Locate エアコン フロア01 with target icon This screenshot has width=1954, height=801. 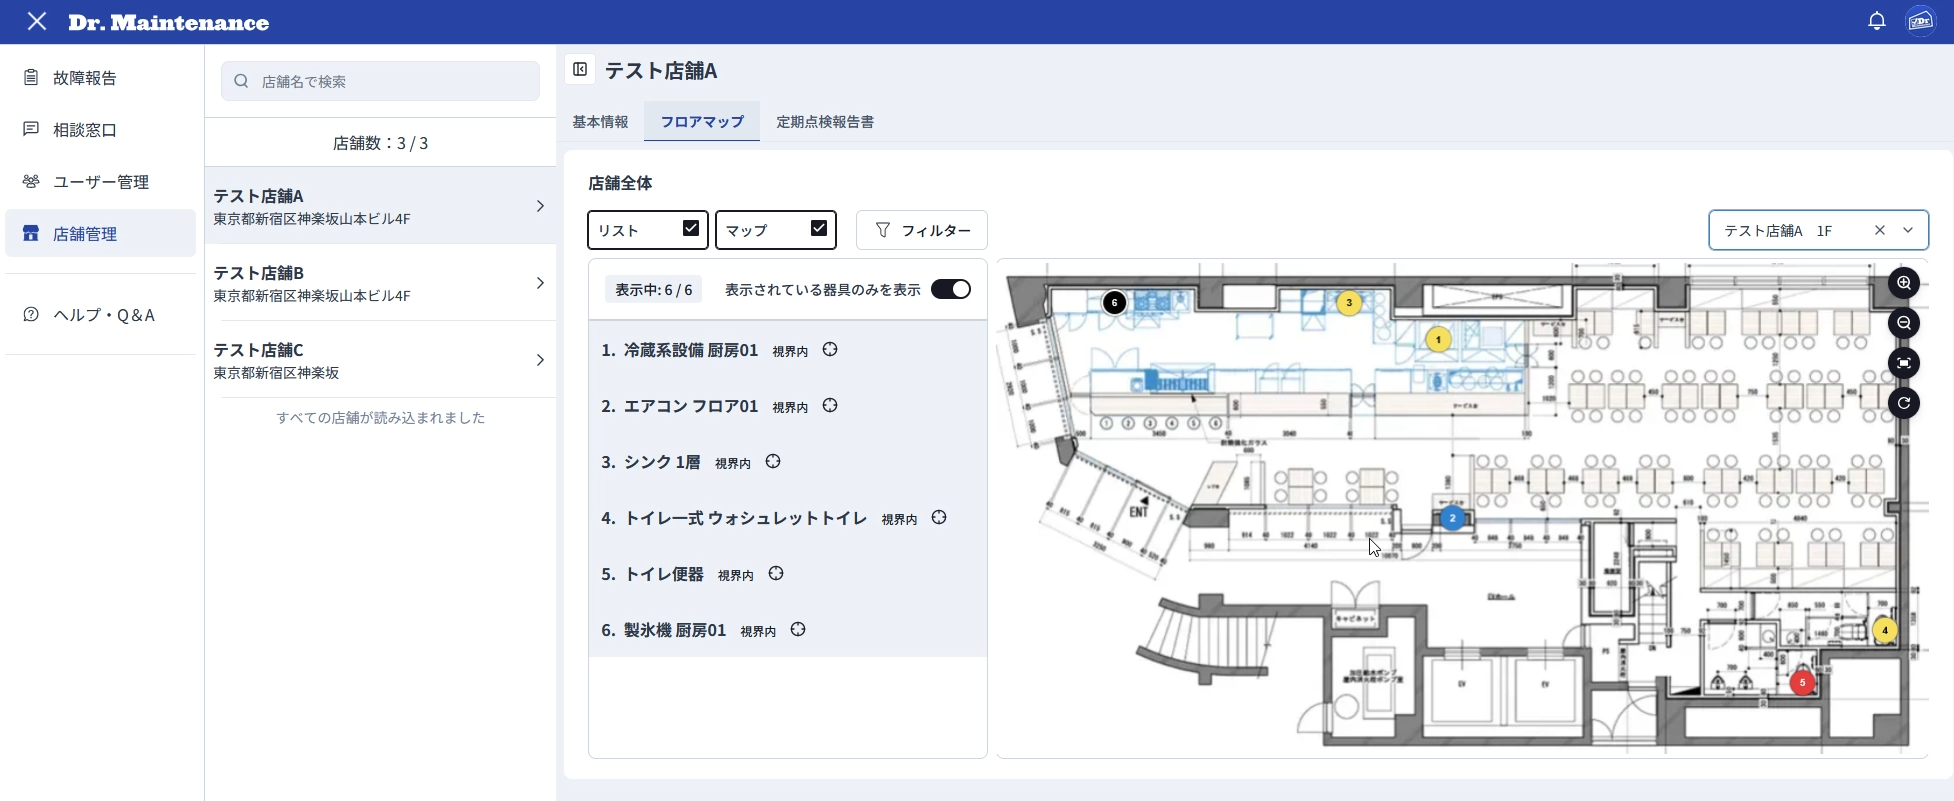(830, 406)
